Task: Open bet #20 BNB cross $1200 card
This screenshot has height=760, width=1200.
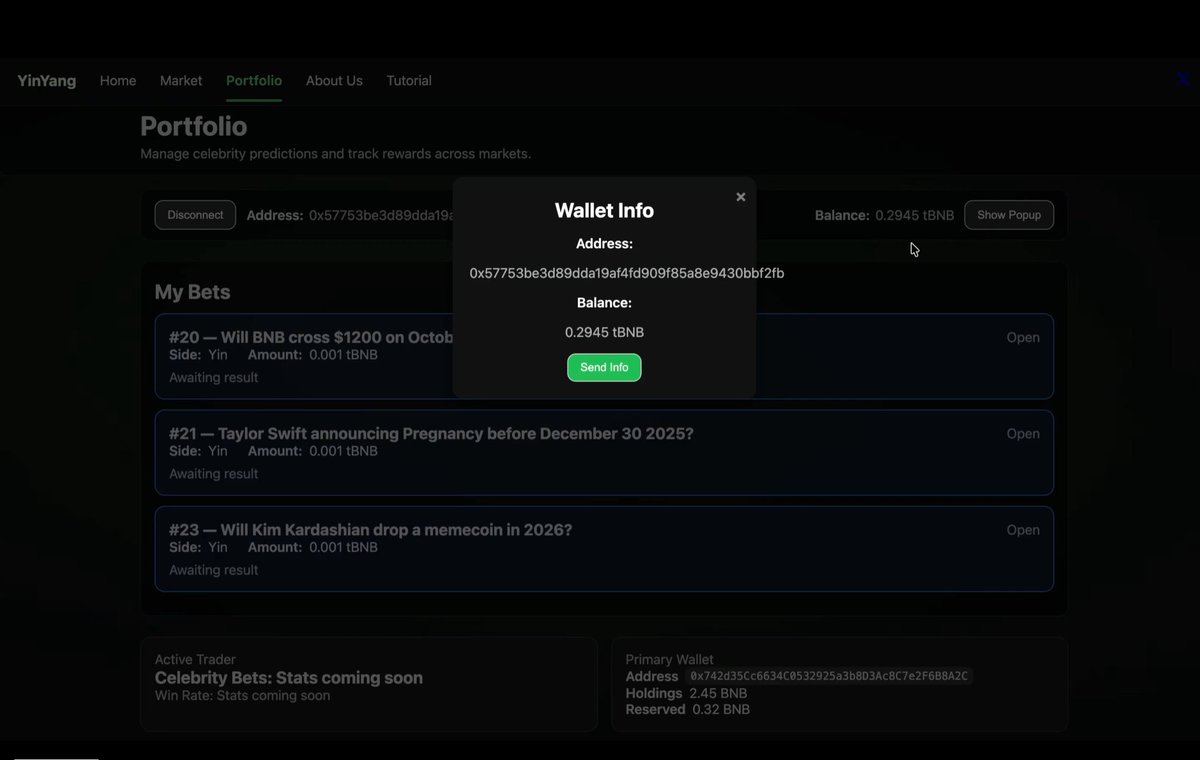Action: [x=604, y=357]
